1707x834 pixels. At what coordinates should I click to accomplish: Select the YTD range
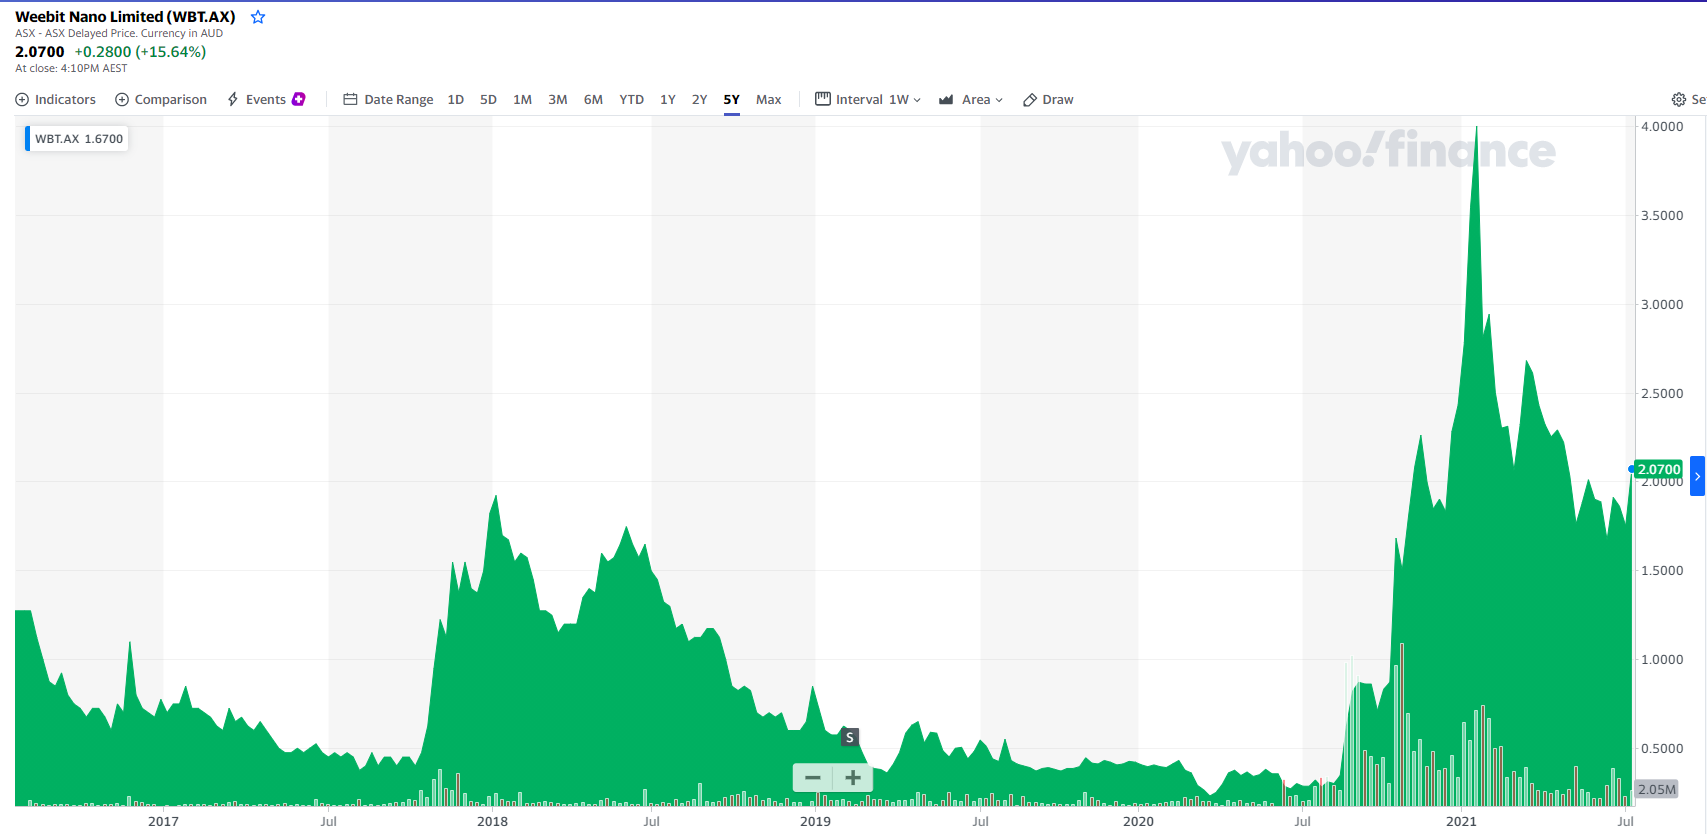(631, 99)
